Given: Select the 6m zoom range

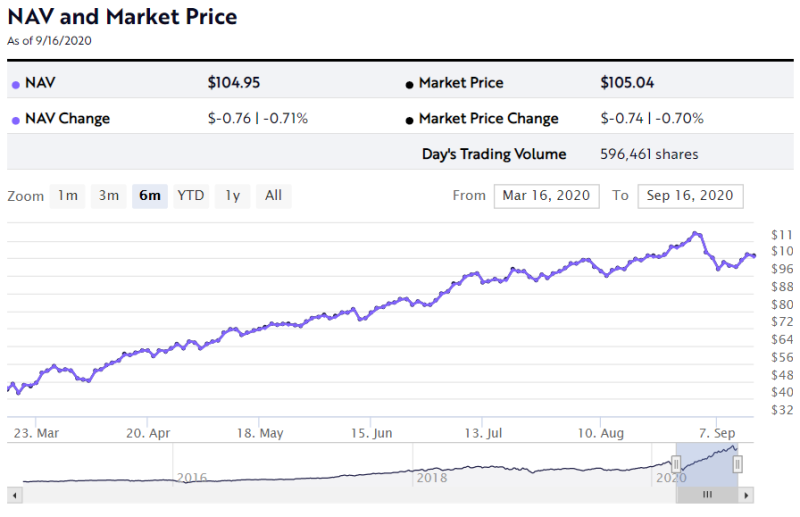Looking at the screenshot, I should tap(150, 196).
